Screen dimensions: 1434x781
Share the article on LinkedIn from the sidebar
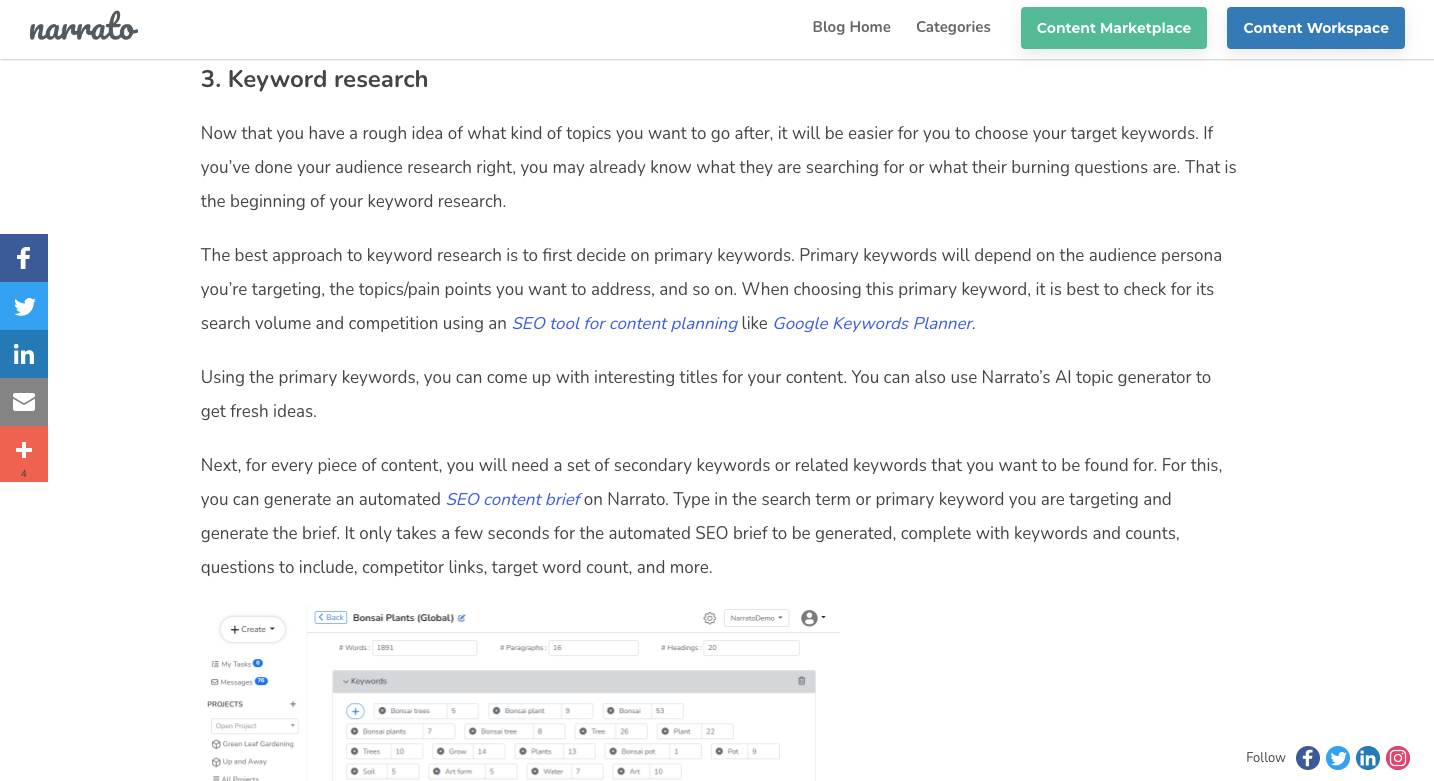pos(24,354)
